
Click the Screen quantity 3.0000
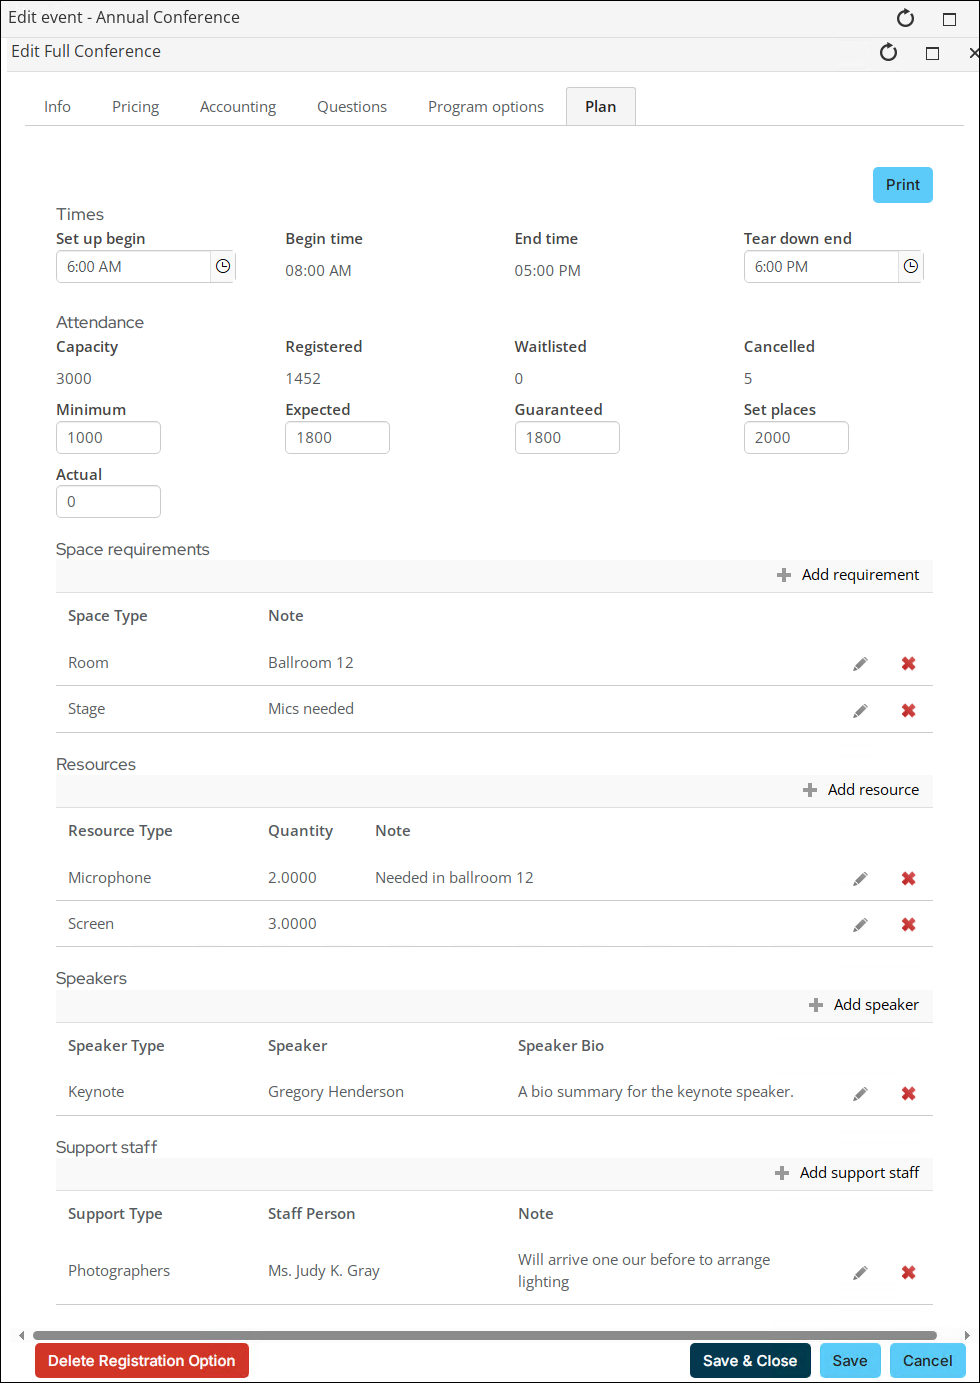point(292,924)
